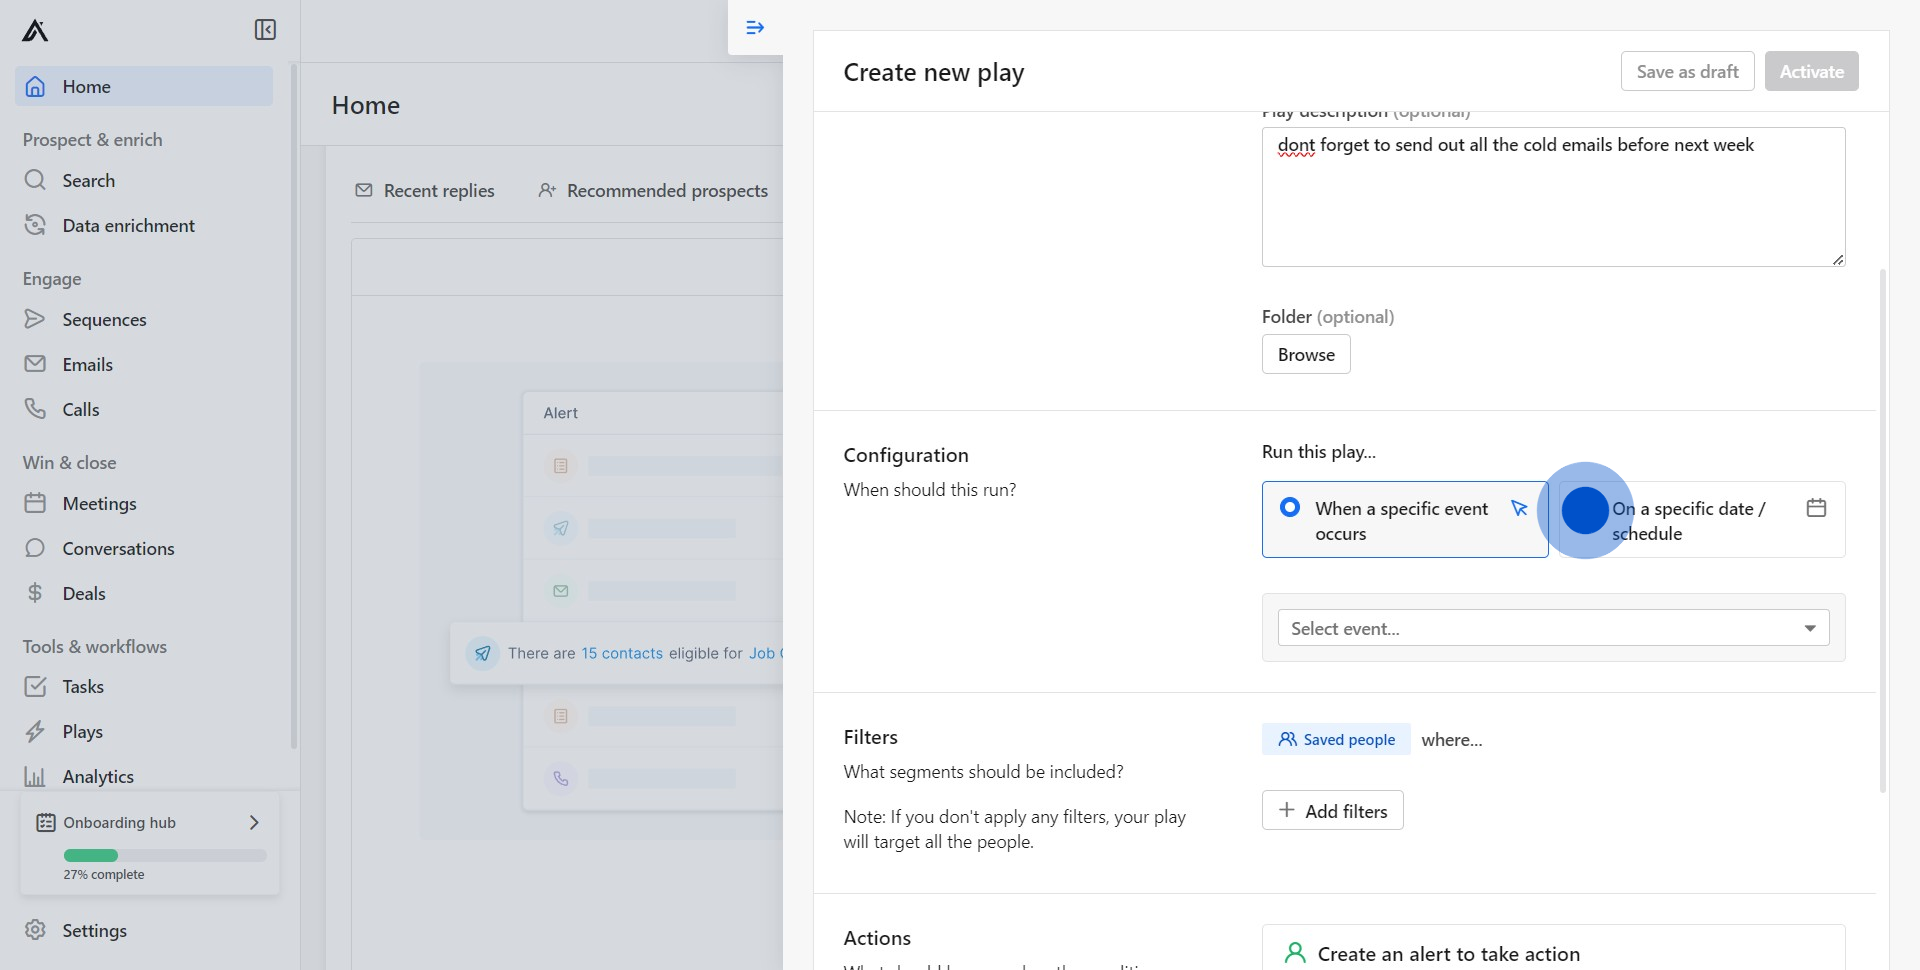
Task: Click Save as draft button
Action: coord(1687,72)
